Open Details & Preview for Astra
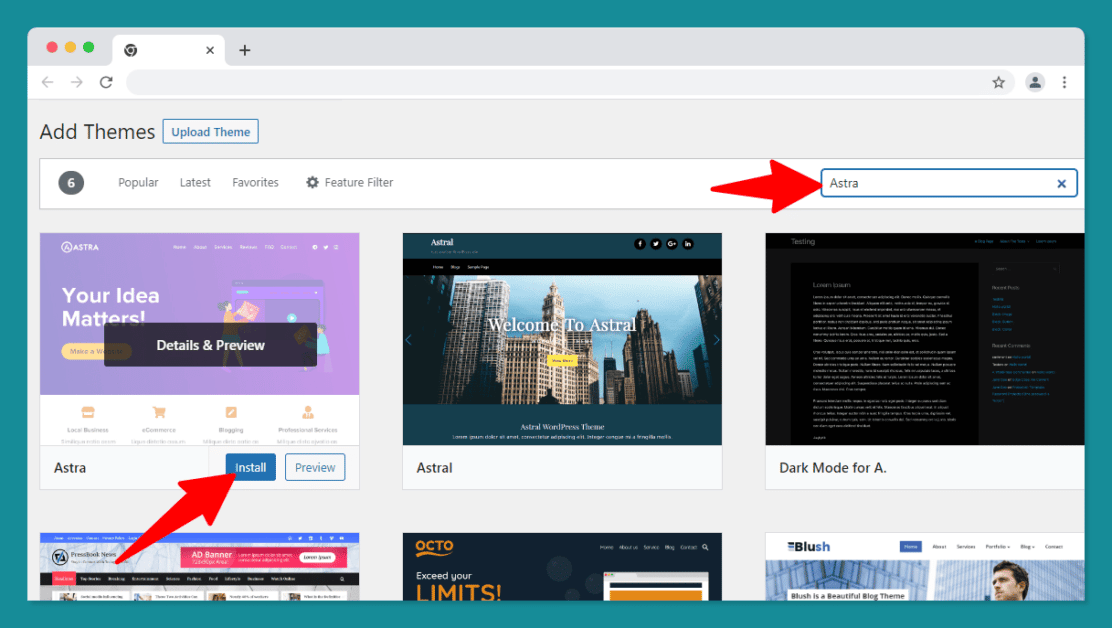The height and width of the screenshot is (628, 1112). point(211,345)
